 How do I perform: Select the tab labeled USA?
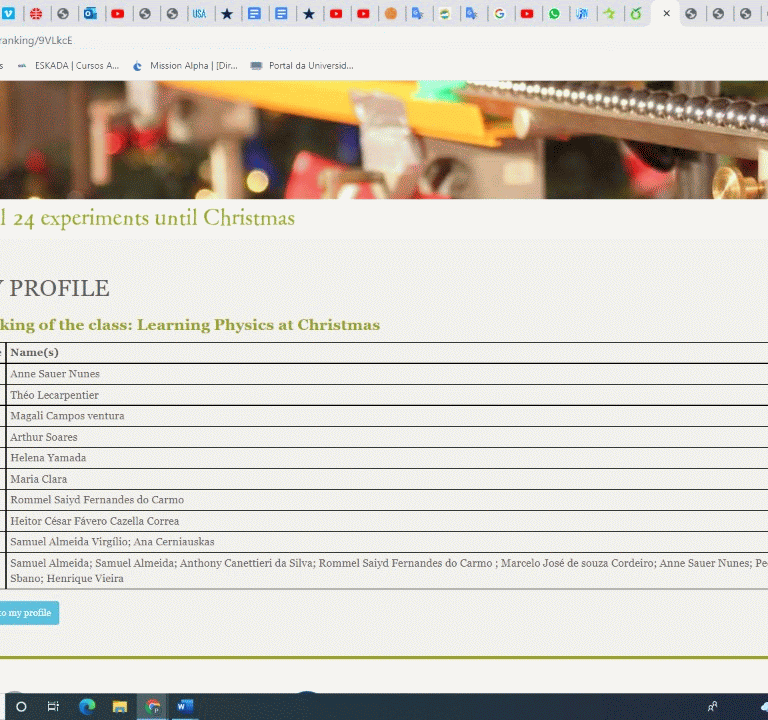199,14
